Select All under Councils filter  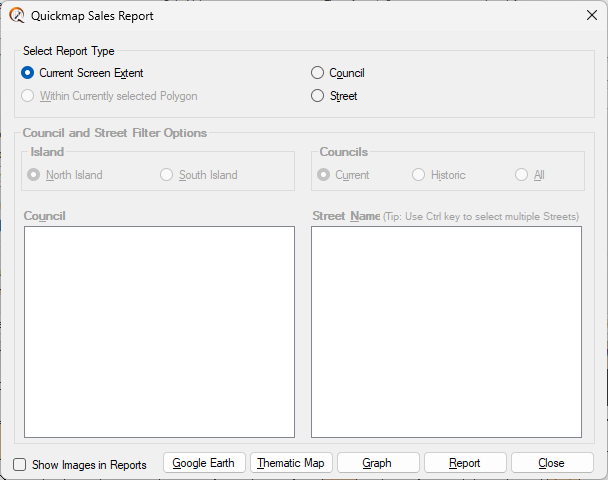pos(522,175)
